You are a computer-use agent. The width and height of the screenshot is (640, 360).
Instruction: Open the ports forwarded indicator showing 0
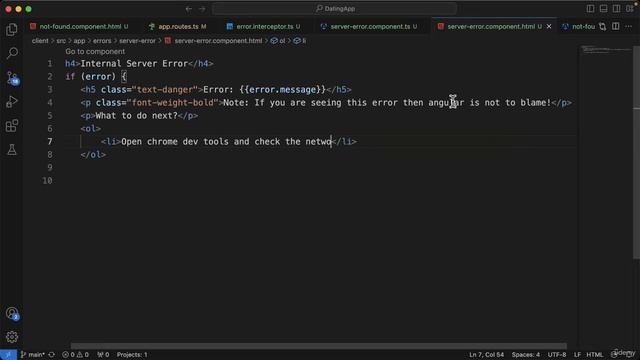(x=103, y=355)
